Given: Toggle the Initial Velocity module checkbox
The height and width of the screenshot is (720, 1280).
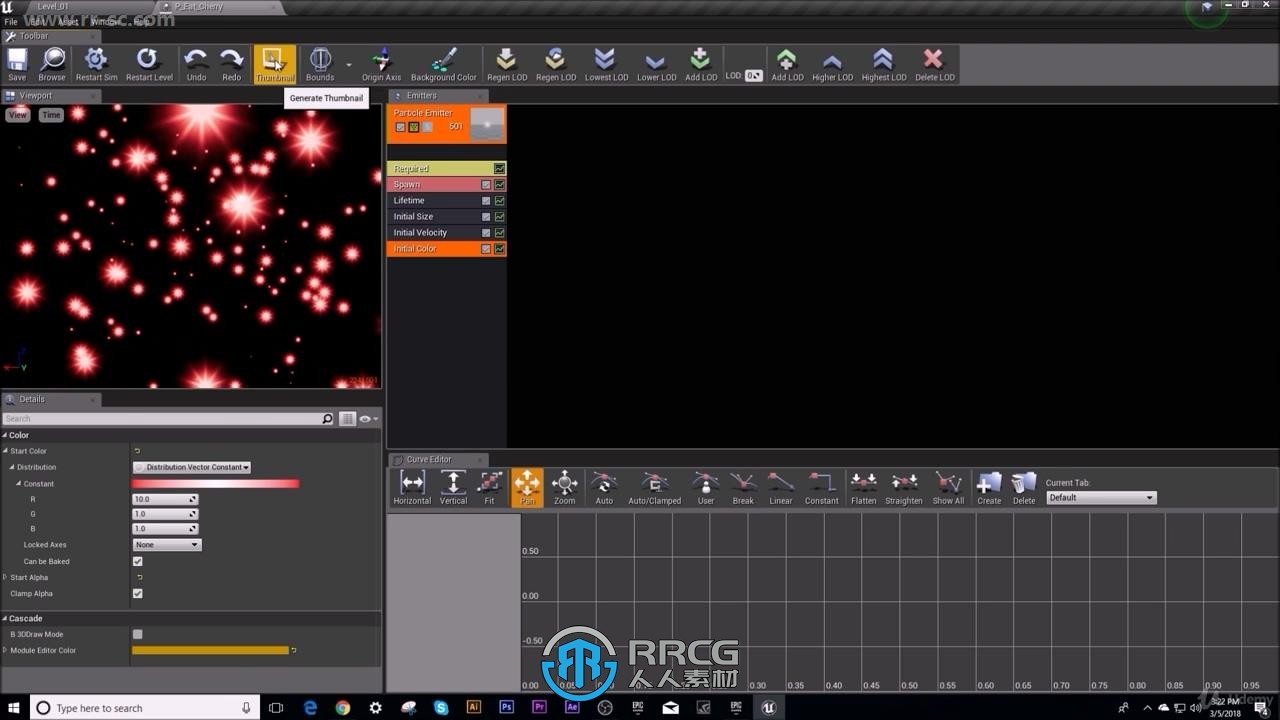Looking at the screenshot, I should tap(486, 233).
